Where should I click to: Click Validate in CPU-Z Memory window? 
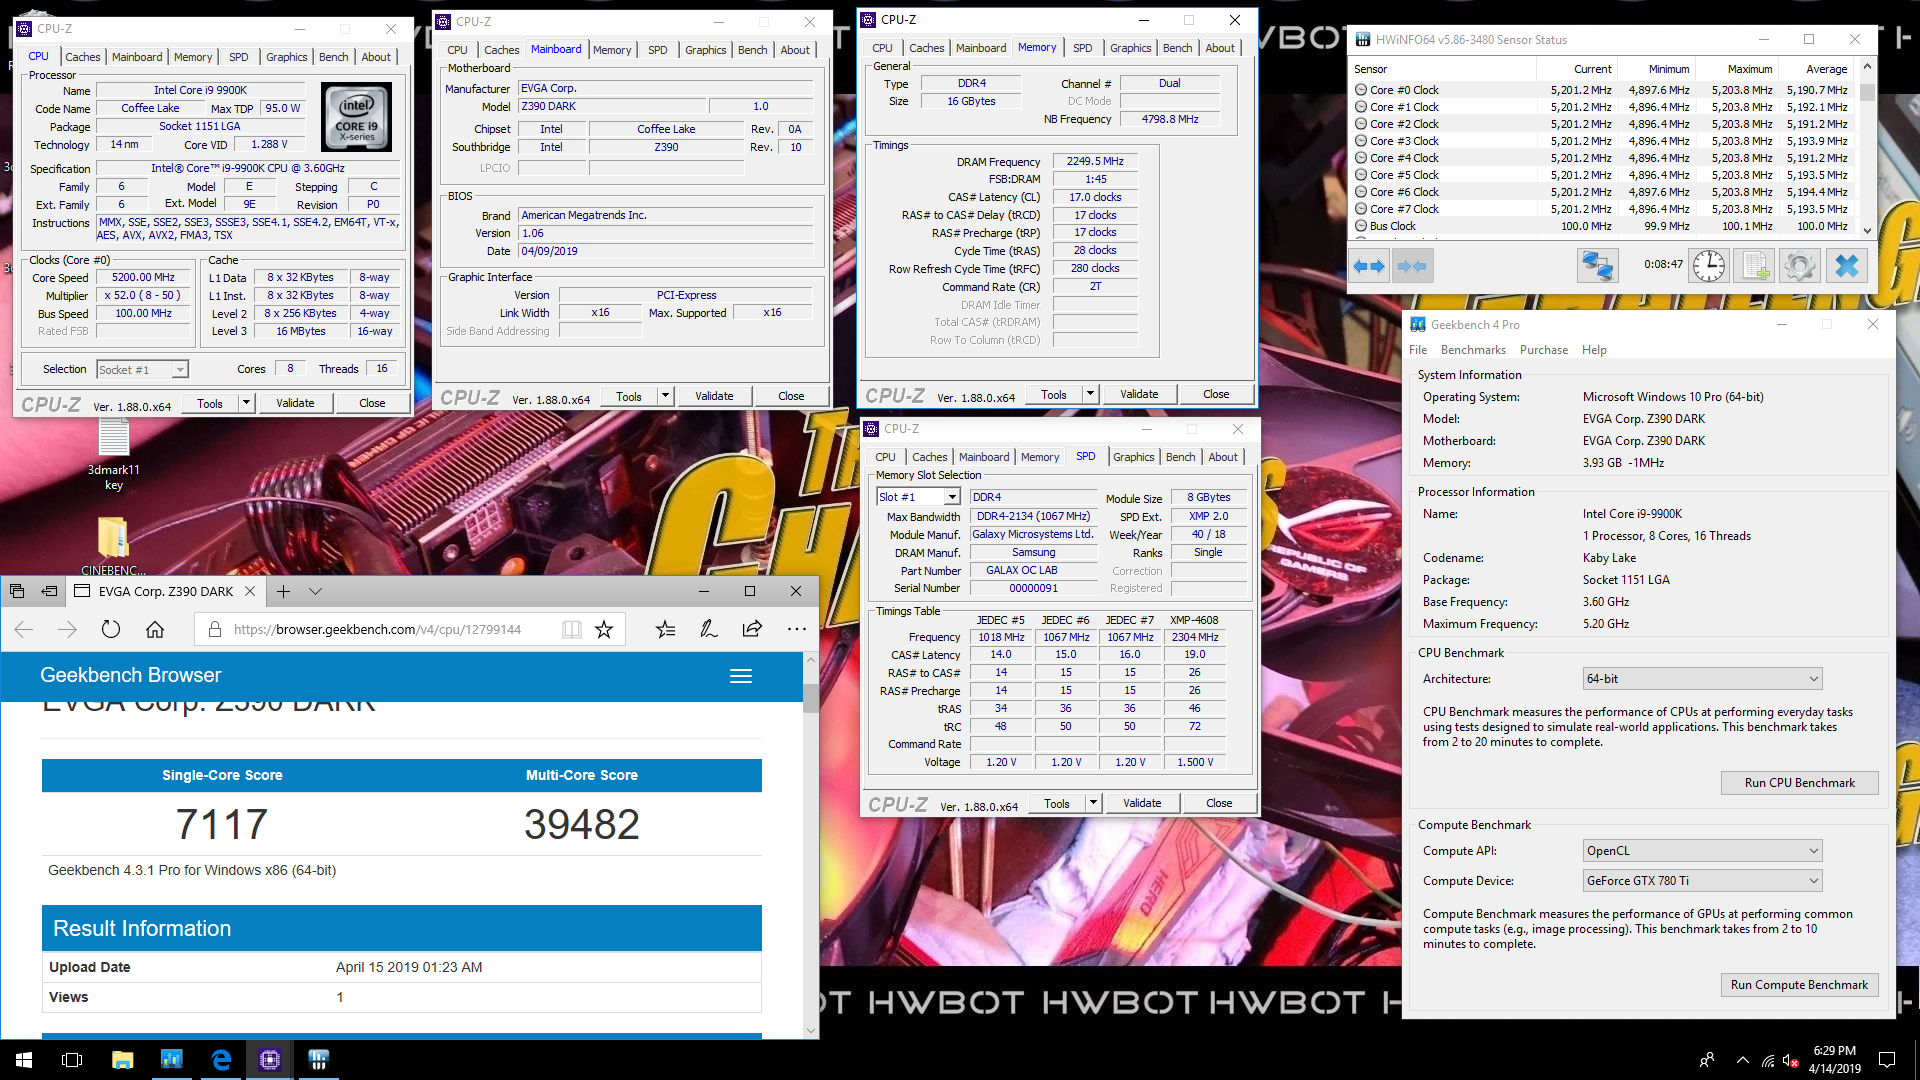coord(1139,394)
